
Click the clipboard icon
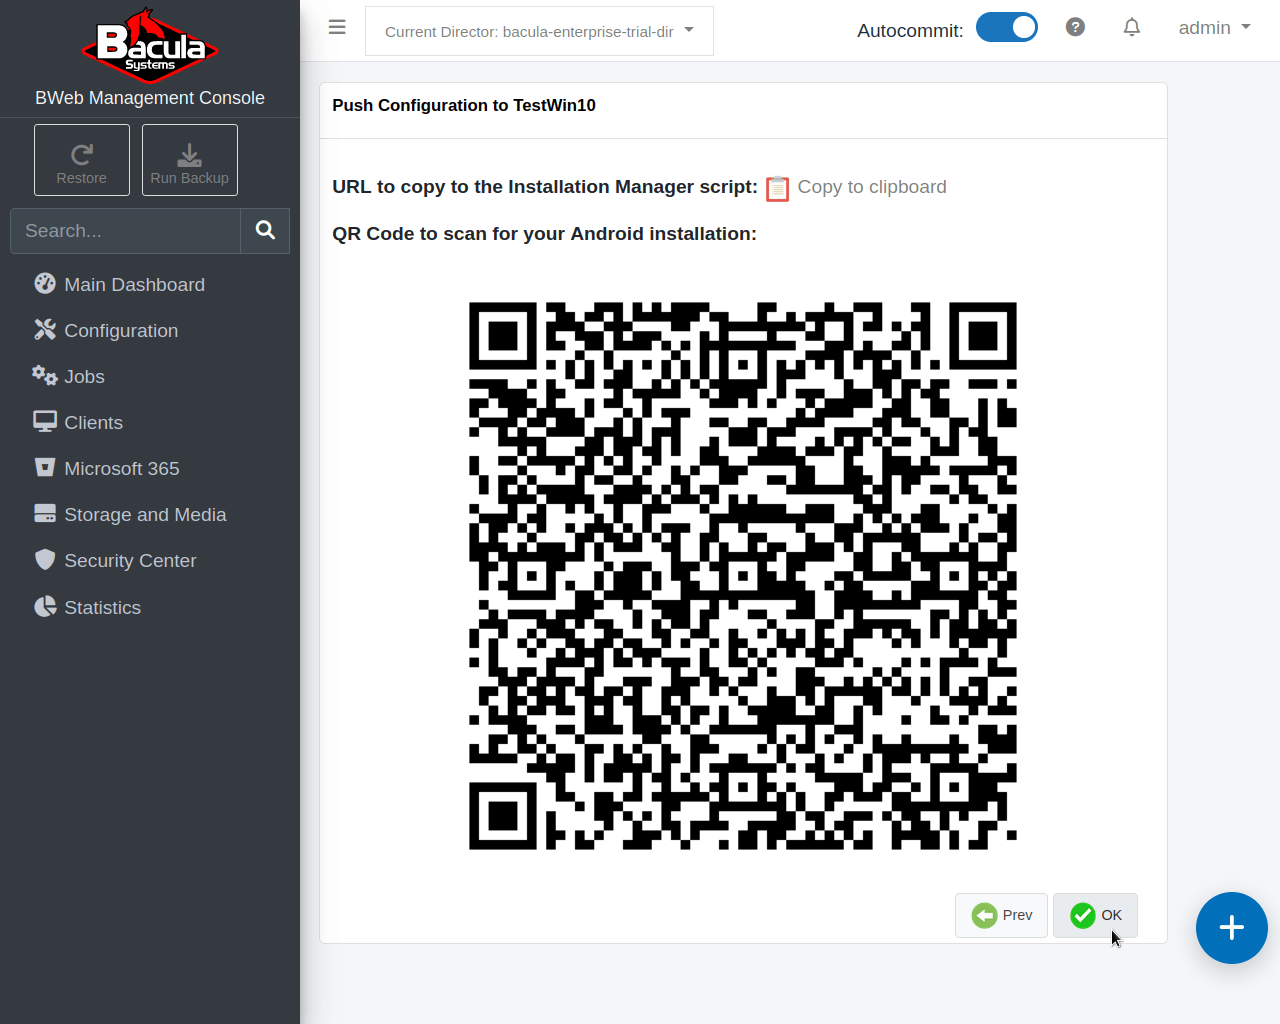coord(777,189)
